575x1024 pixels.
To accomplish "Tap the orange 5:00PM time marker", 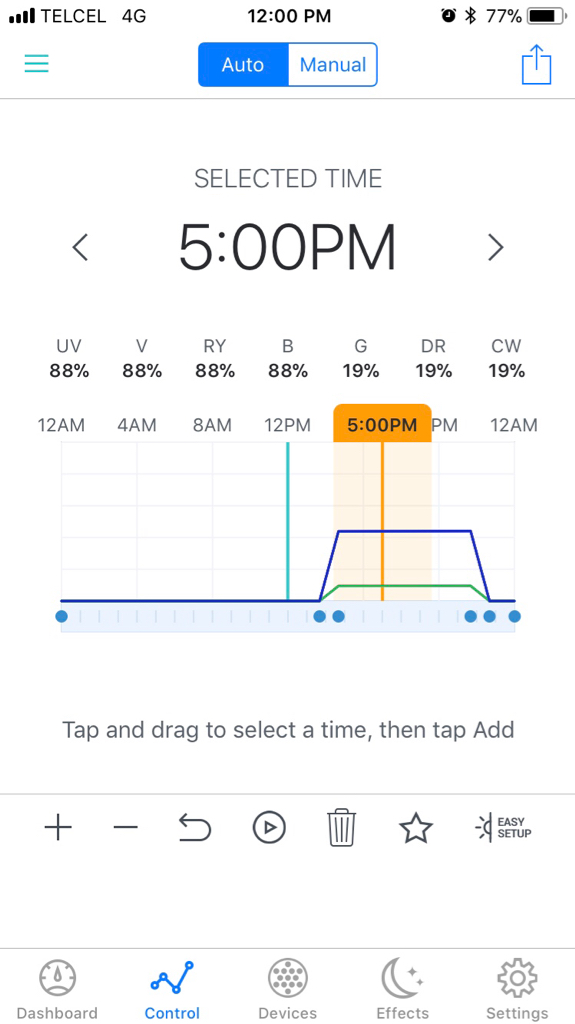I will (382, 425).
